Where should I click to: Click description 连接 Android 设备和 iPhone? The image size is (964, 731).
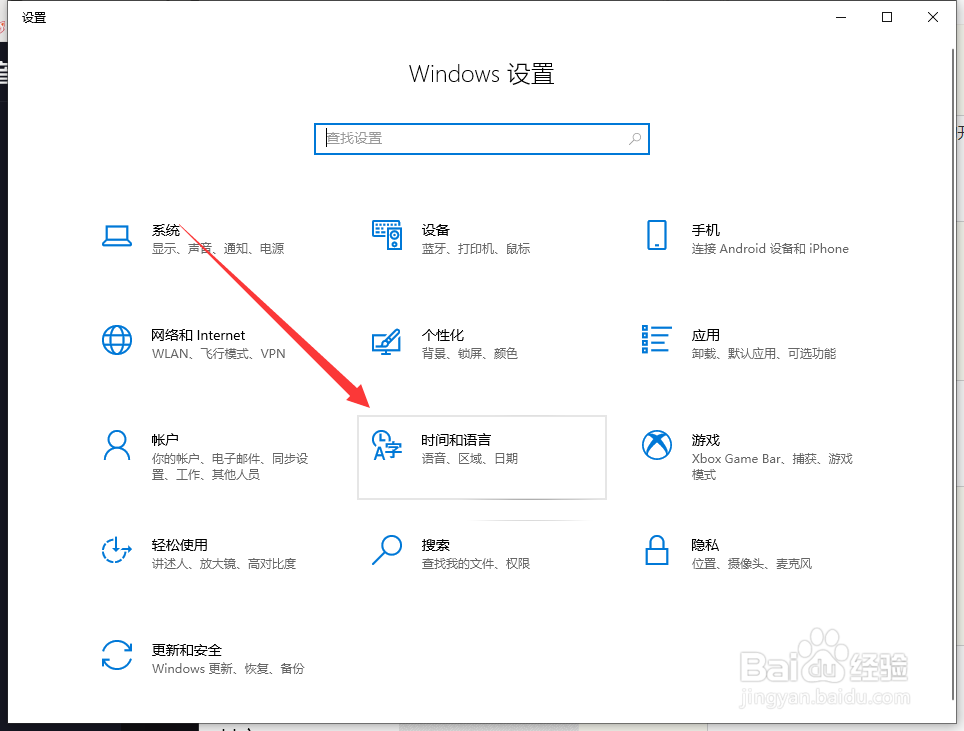tap(770, 248)
